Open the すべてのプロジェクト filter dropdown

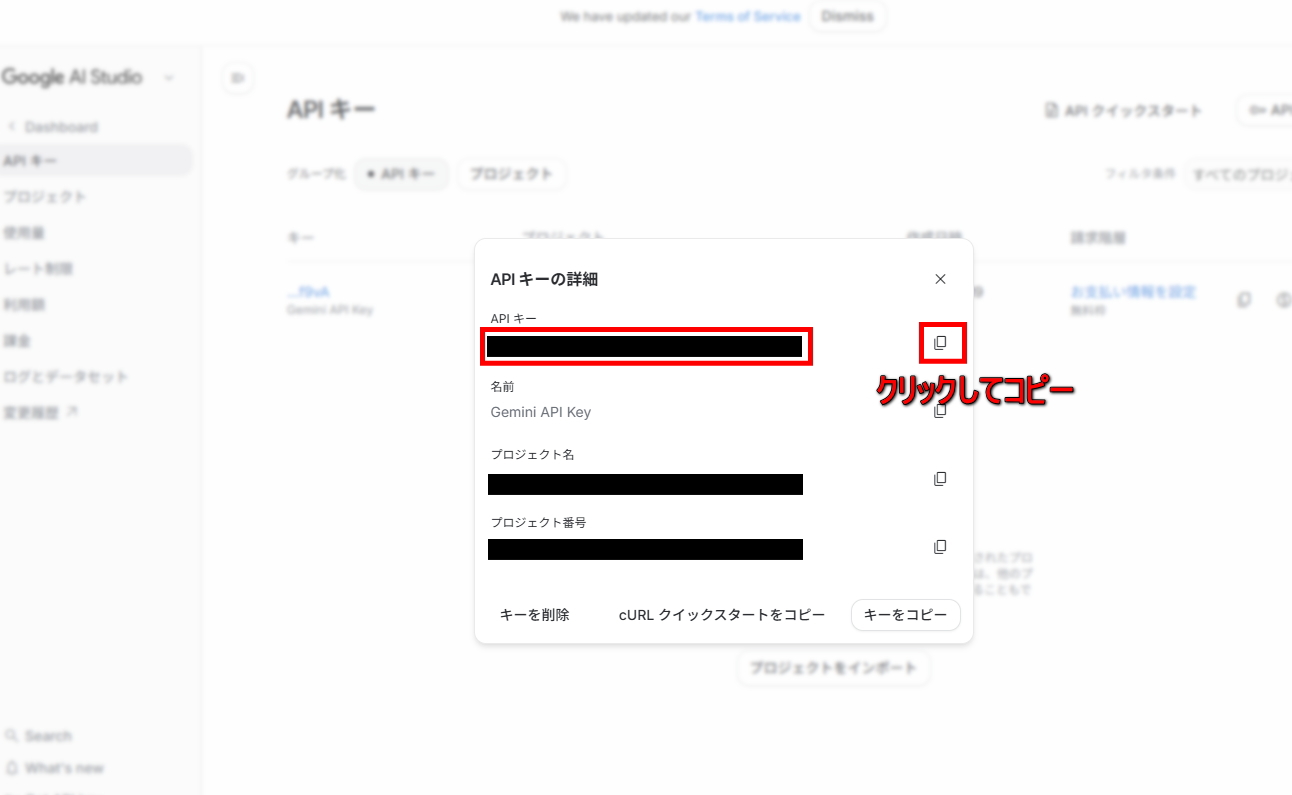[x=1238, y=174]
